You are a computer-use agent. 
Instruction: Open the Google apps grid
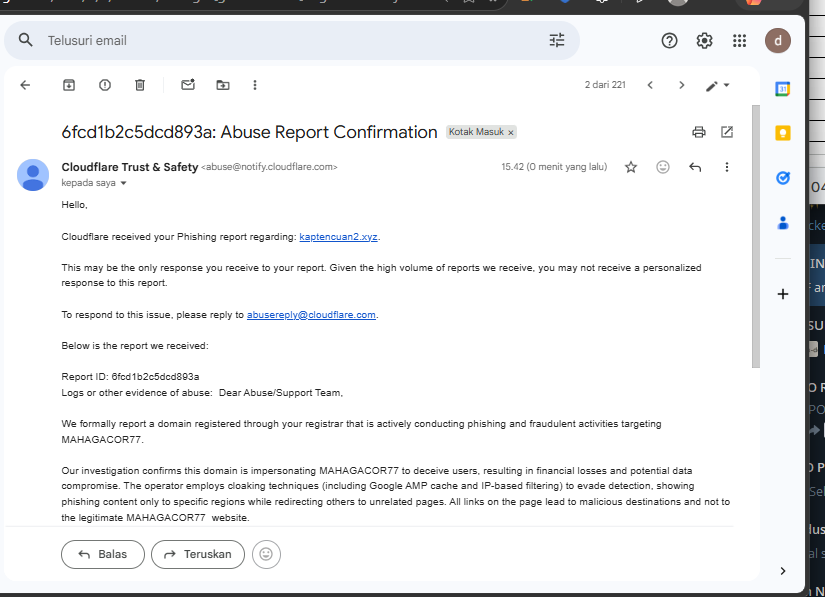739,41
